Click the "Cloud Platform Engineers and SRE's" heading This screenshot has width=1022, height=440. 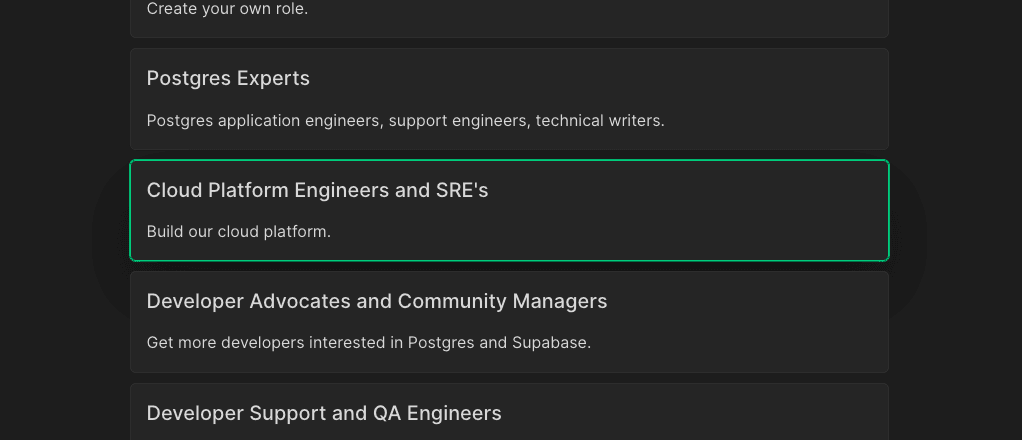pyautogui.click(x=317, y=190)
